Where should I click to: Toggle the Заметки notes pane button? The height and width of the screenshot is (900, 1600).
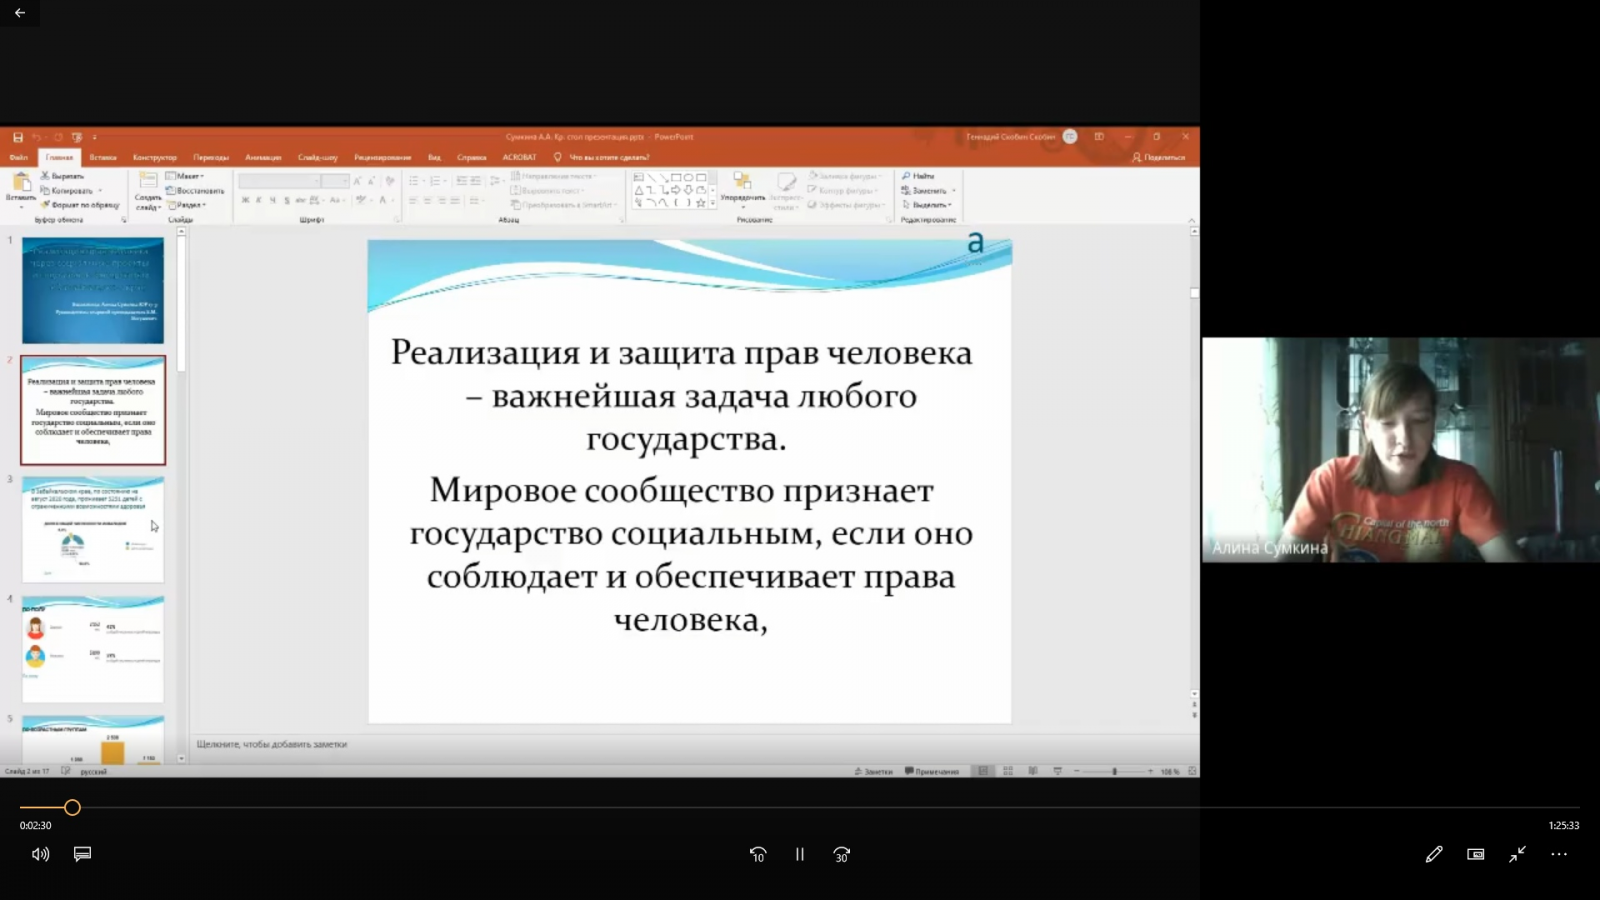(874, 771)
